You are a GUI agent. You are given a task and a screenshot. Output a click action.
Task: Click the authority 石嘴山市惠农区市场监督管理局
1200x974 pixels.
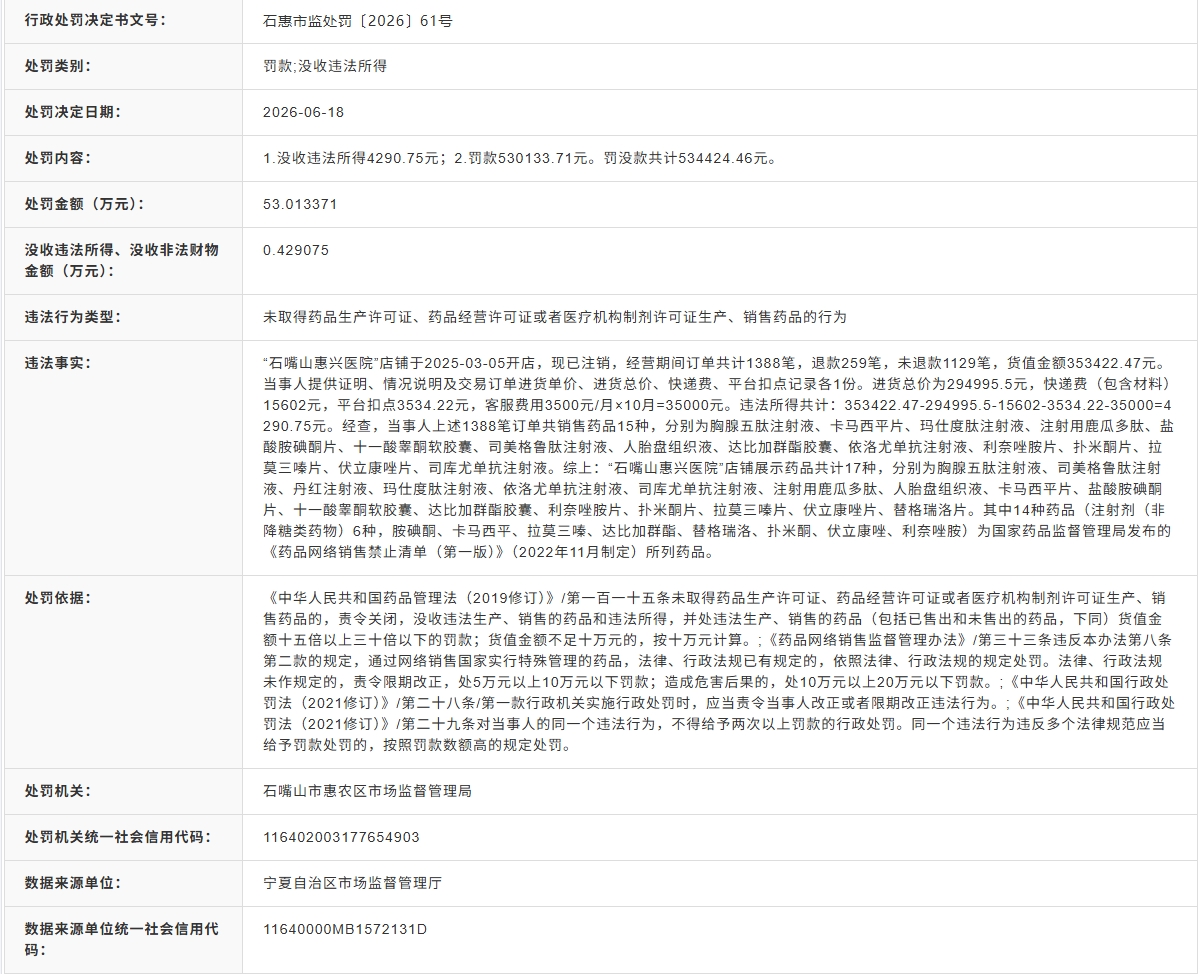[x=367, y=791]
